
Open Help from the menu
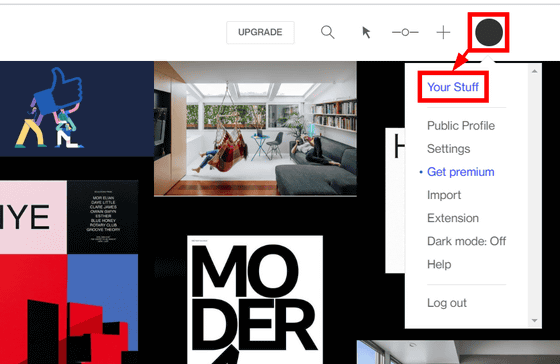[x=439, y=264]
